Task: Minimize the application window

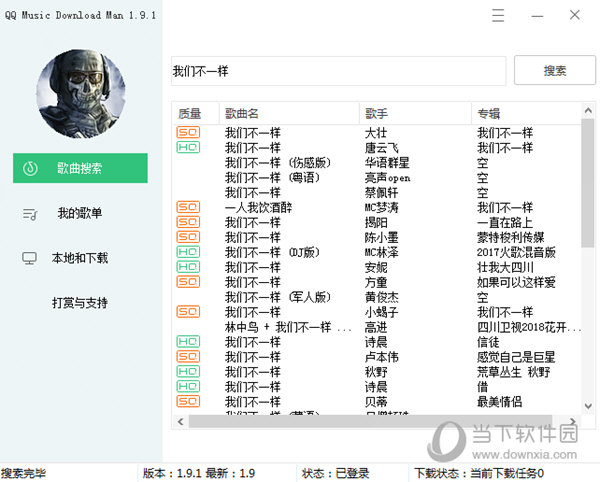Action: [537, 16]
